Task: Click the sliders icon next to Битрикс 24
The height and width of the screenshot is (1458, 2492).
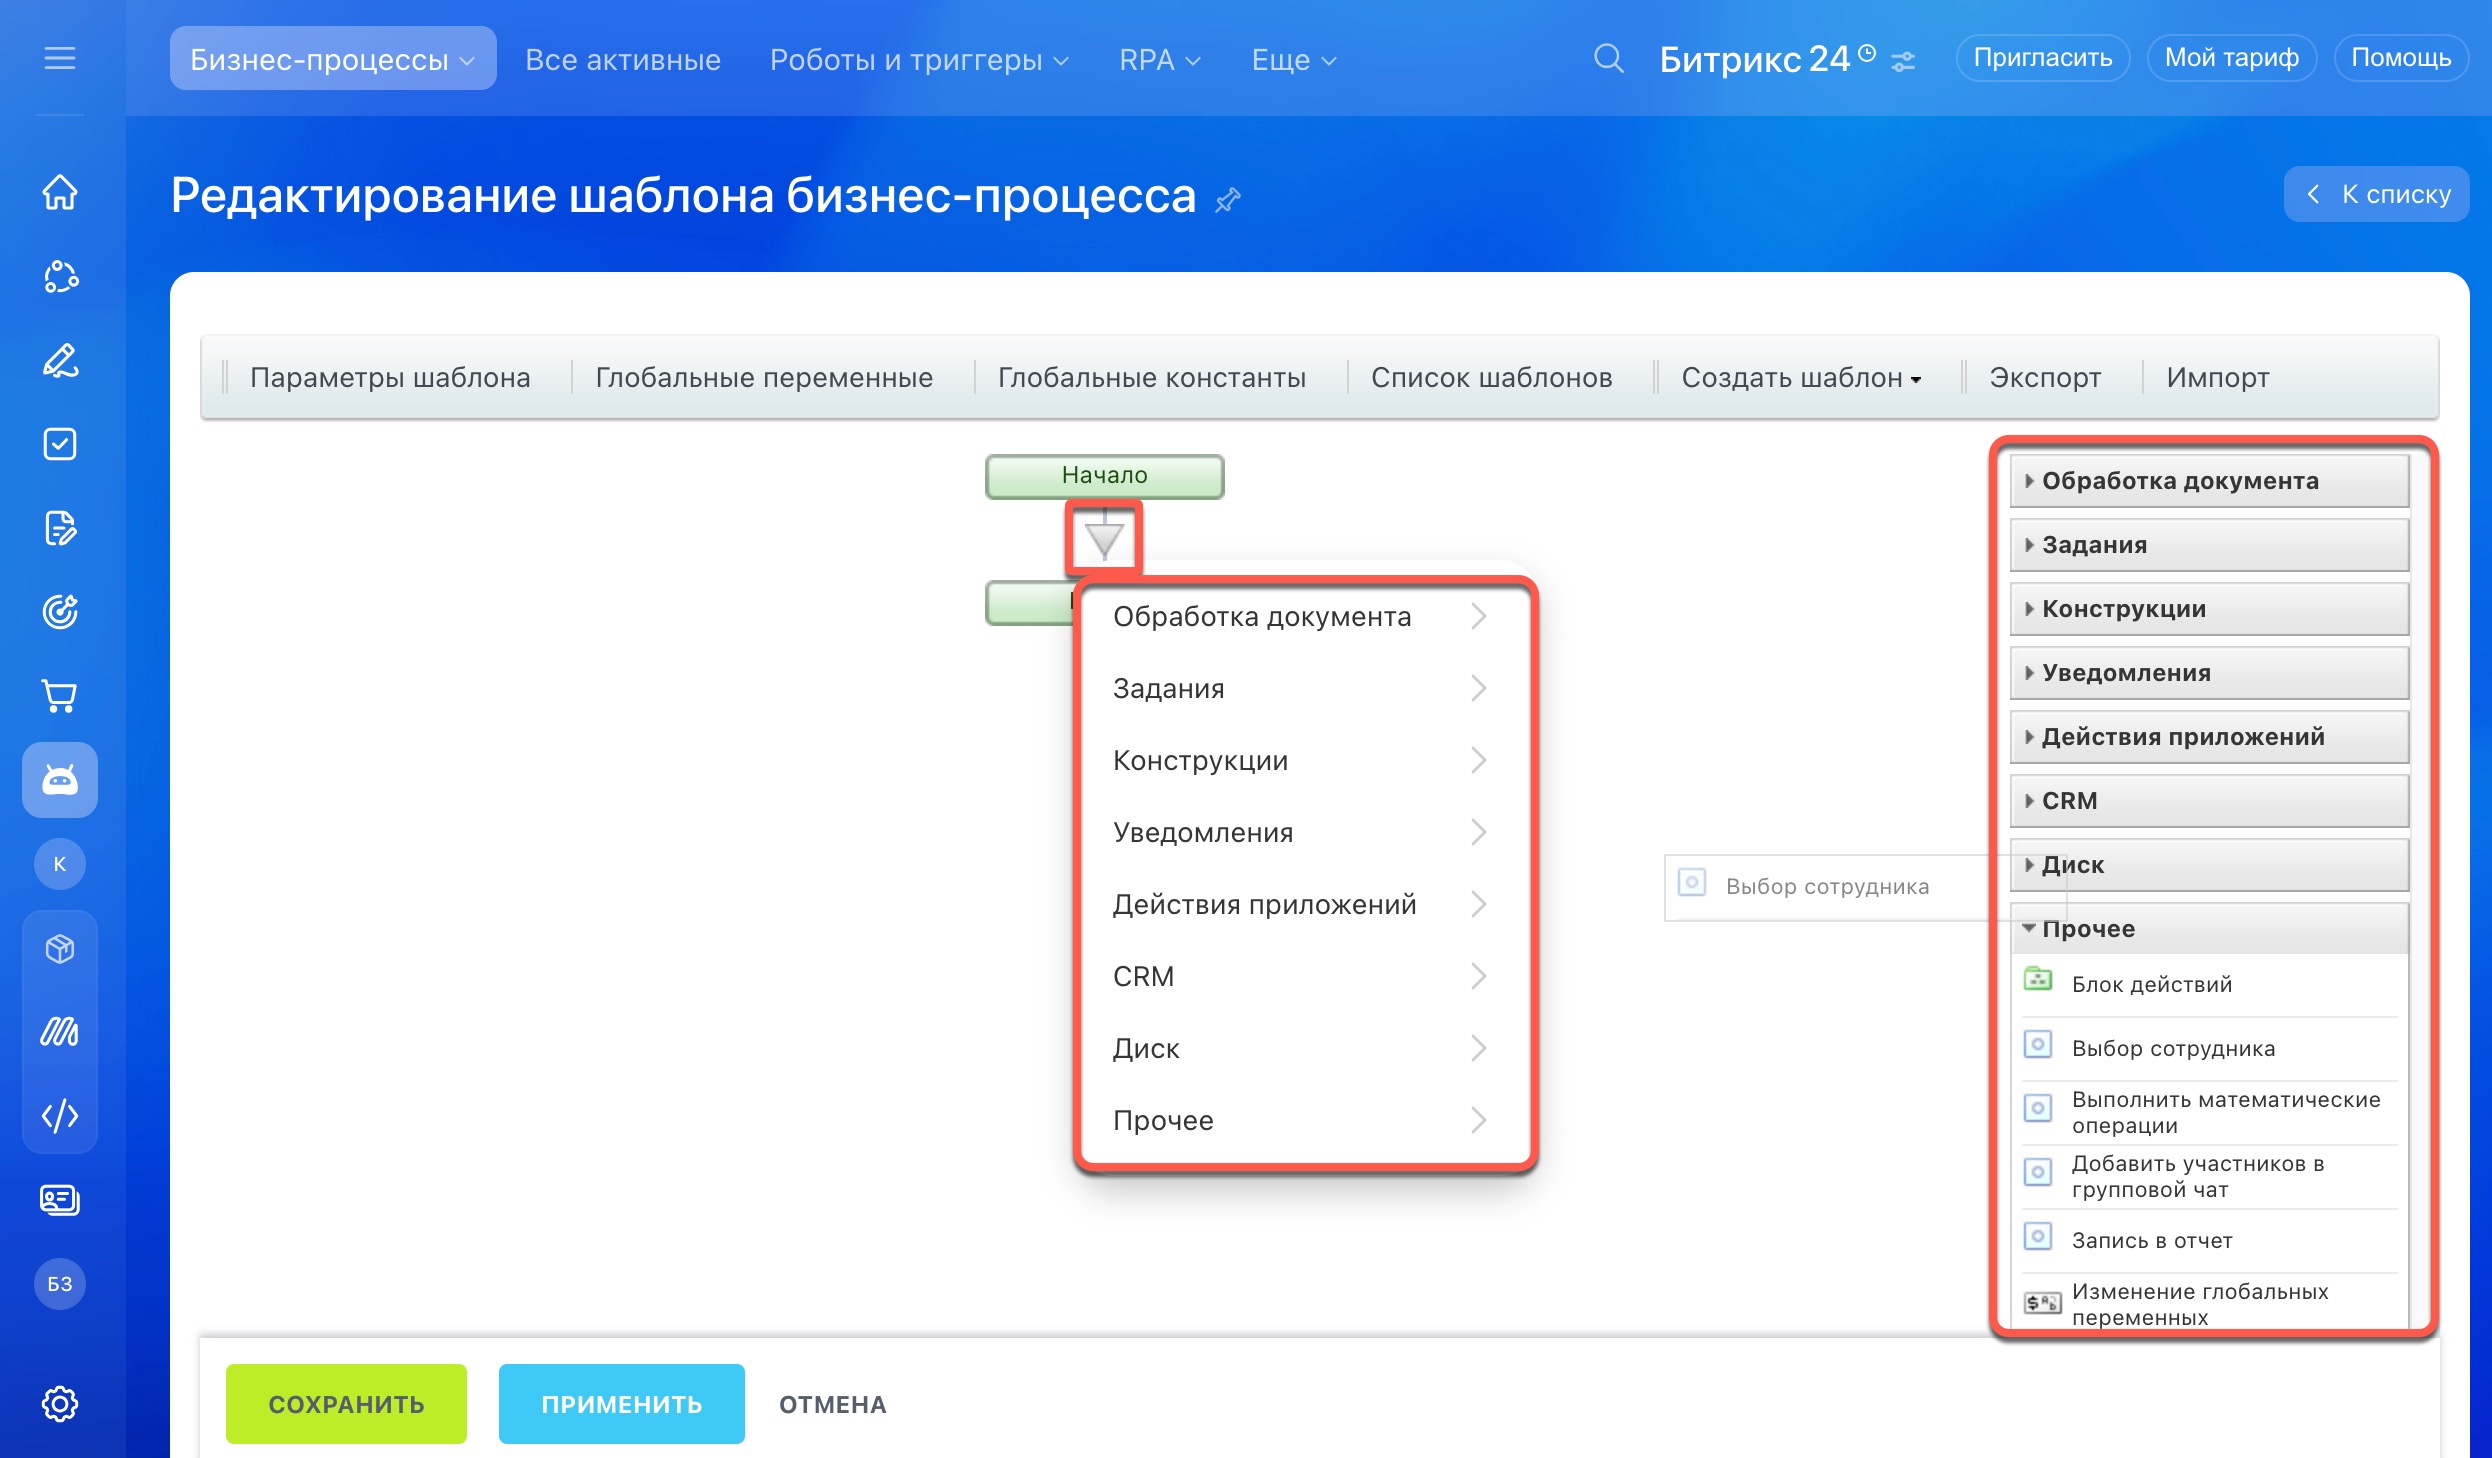Action: (1904, 62)
